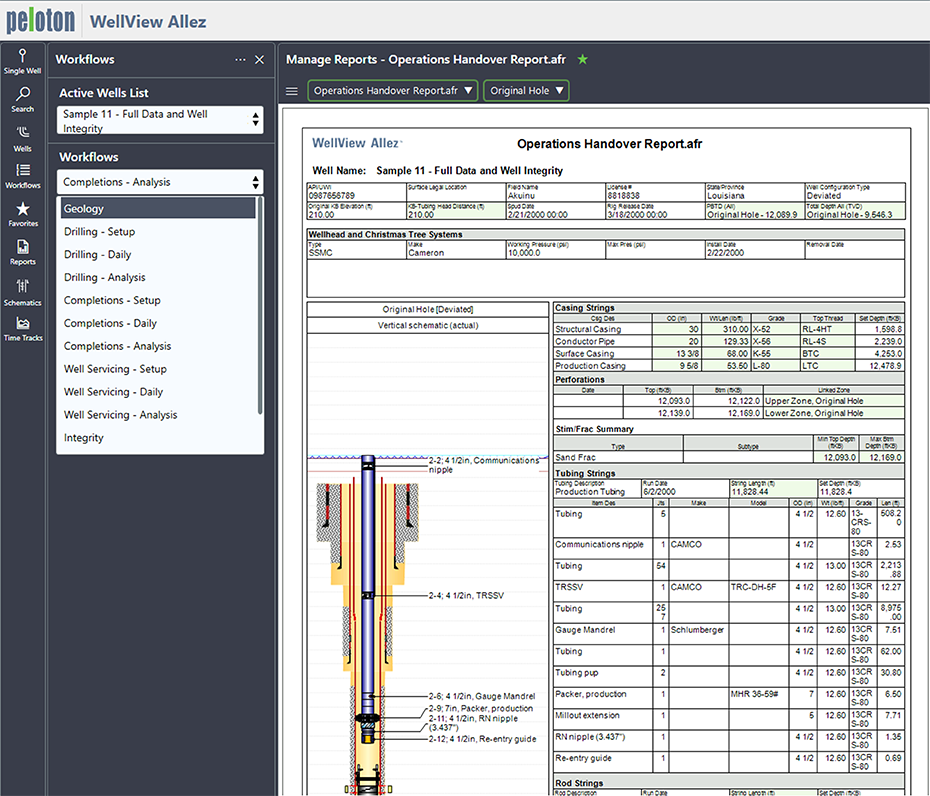The height and width of the screenshot is (796, 930).
Task: Open the Original Hole wellbore dropdown
Action: click(x=526, y=90)
